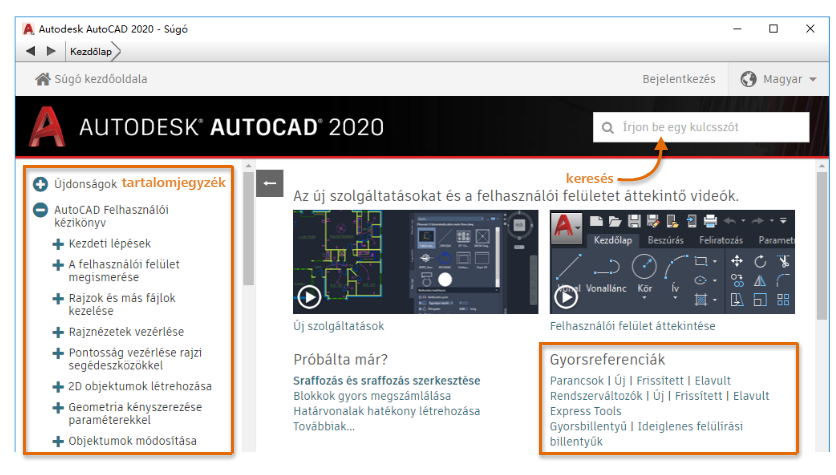Screen dimensions: 836x475
Task: Expand the Újdonságok tree node
Action: pyautogui.click(x=41, y=184)
